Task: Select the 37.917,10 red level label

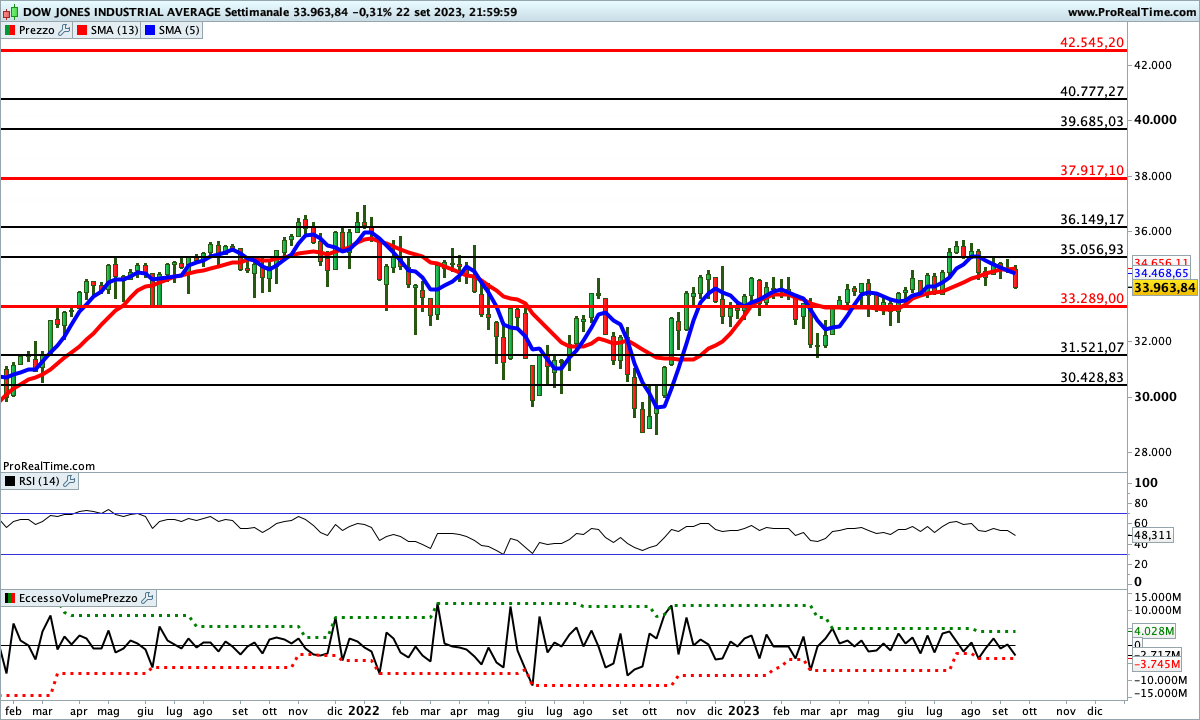Action: click(x=1092, y=170)
